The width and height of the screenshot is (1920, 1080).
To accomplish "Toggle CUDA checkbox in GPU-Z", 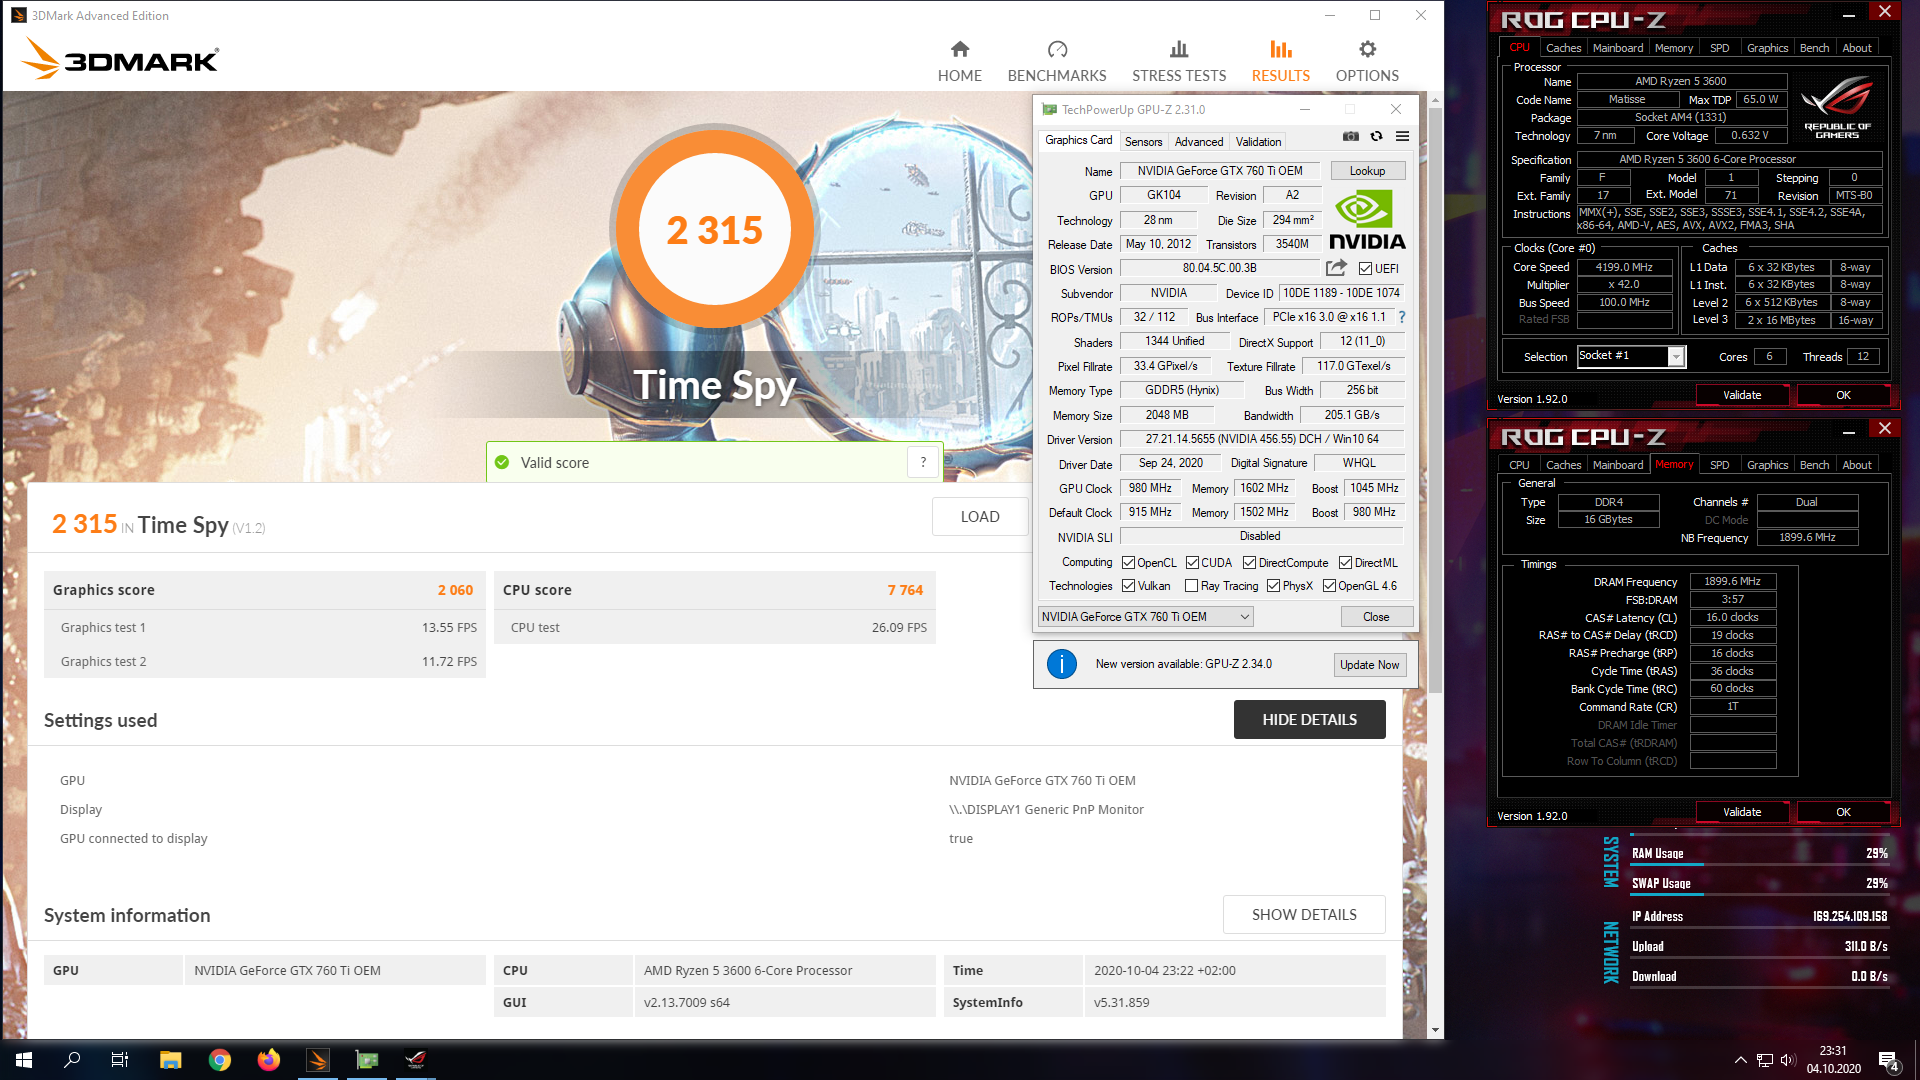I will pos(1192,562).
